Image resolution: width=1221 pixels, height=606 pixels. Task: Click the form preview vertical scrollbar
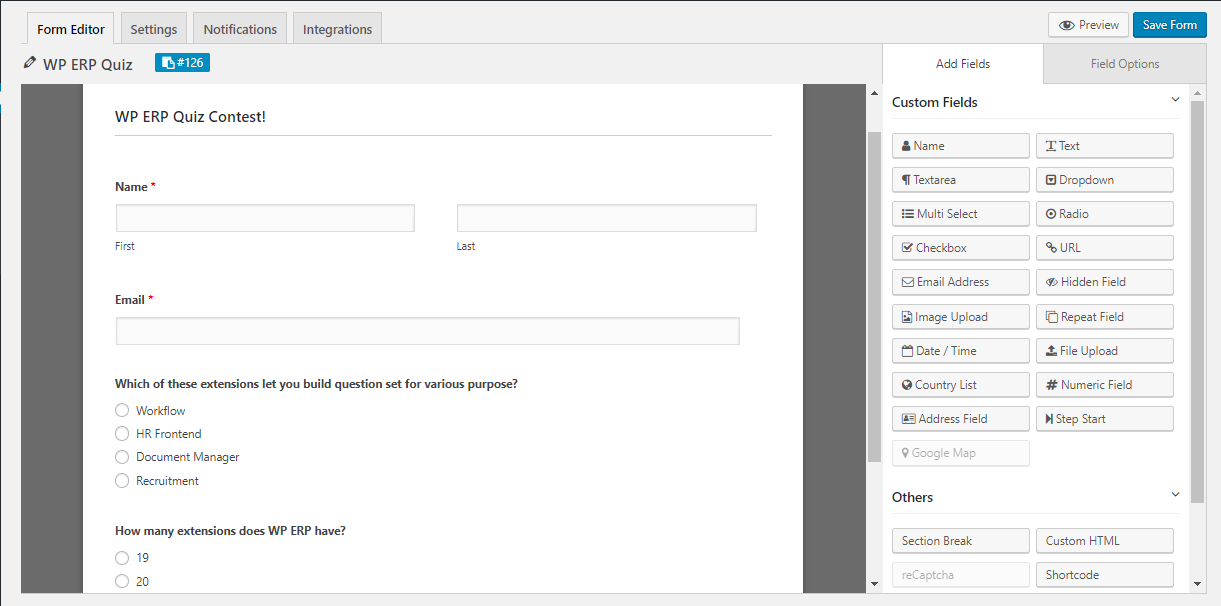click(874, 295)
